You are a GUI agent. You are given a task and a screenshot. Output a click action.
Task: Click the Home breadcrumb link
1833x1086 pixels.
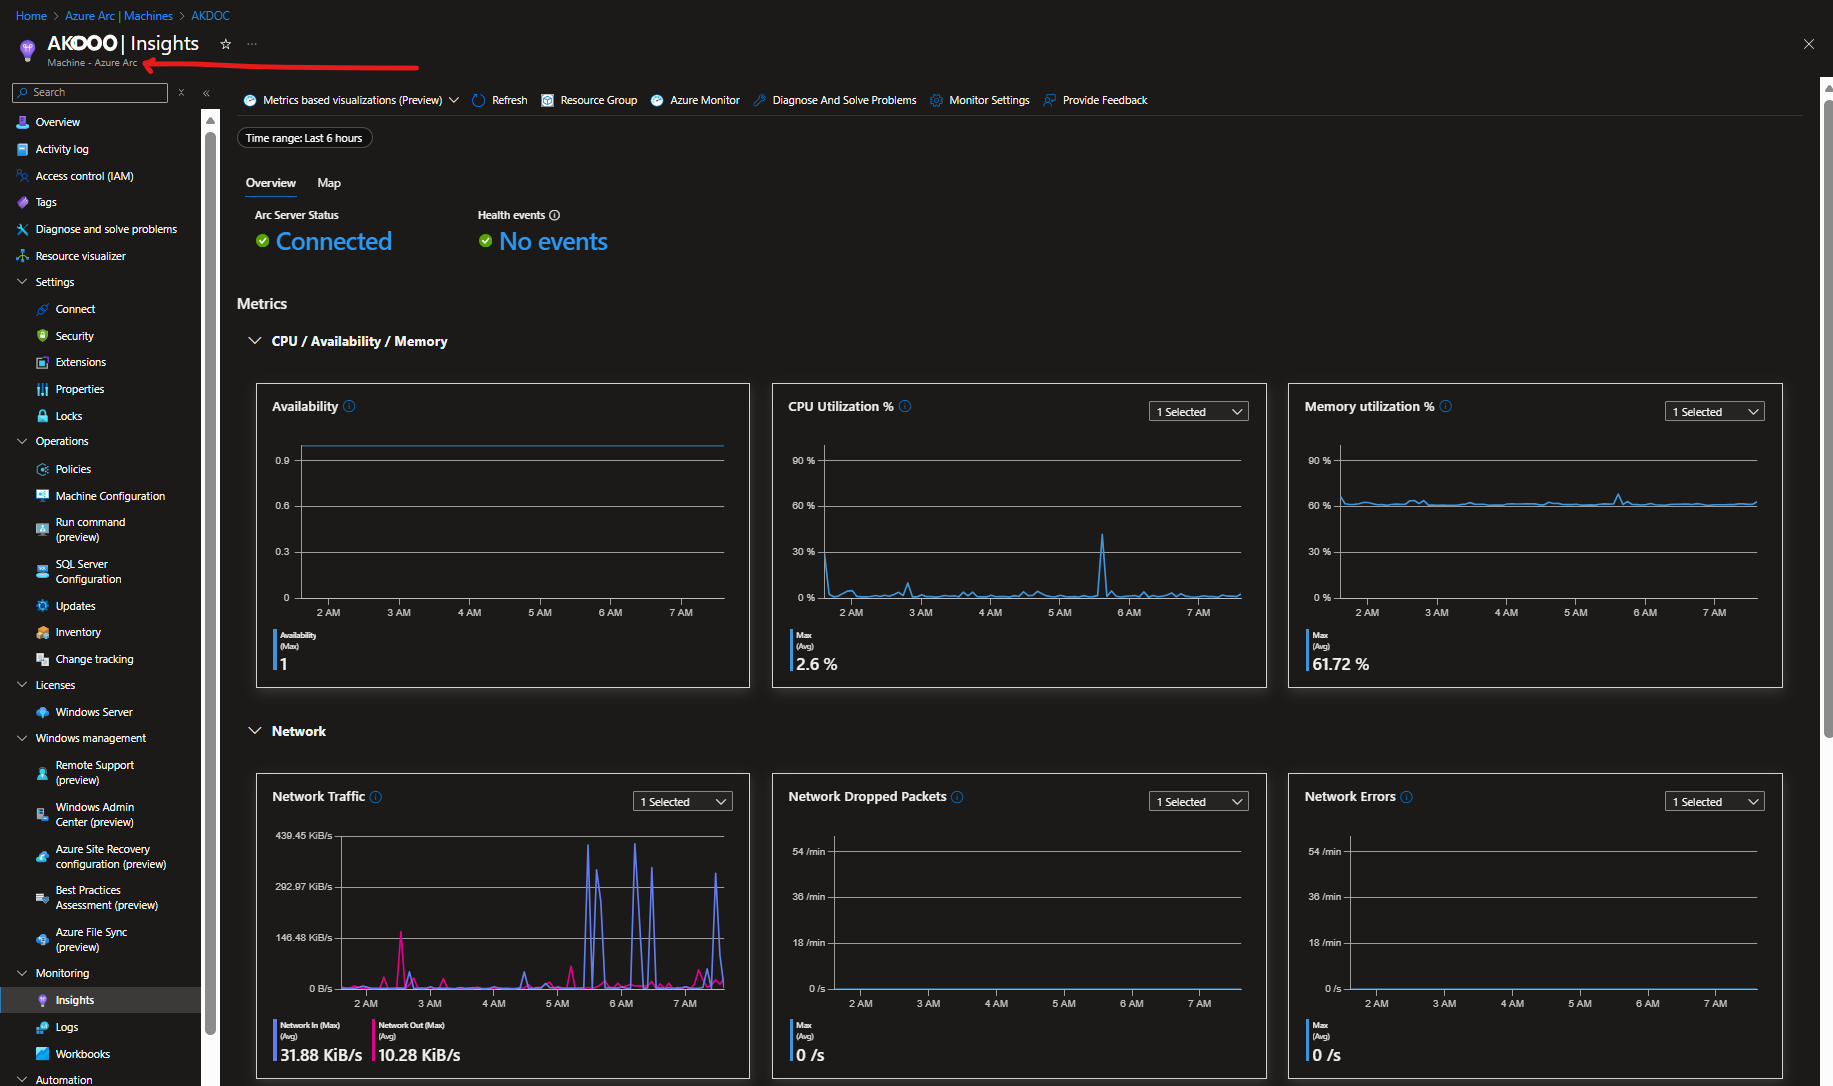tap(31, 16)
